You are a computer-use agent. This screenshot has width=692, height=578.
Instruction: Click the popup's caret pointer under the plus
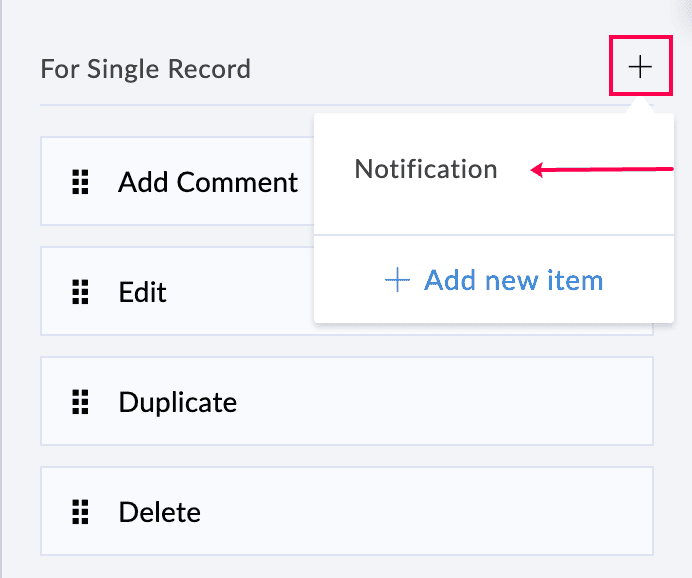[x=640, y=107]
